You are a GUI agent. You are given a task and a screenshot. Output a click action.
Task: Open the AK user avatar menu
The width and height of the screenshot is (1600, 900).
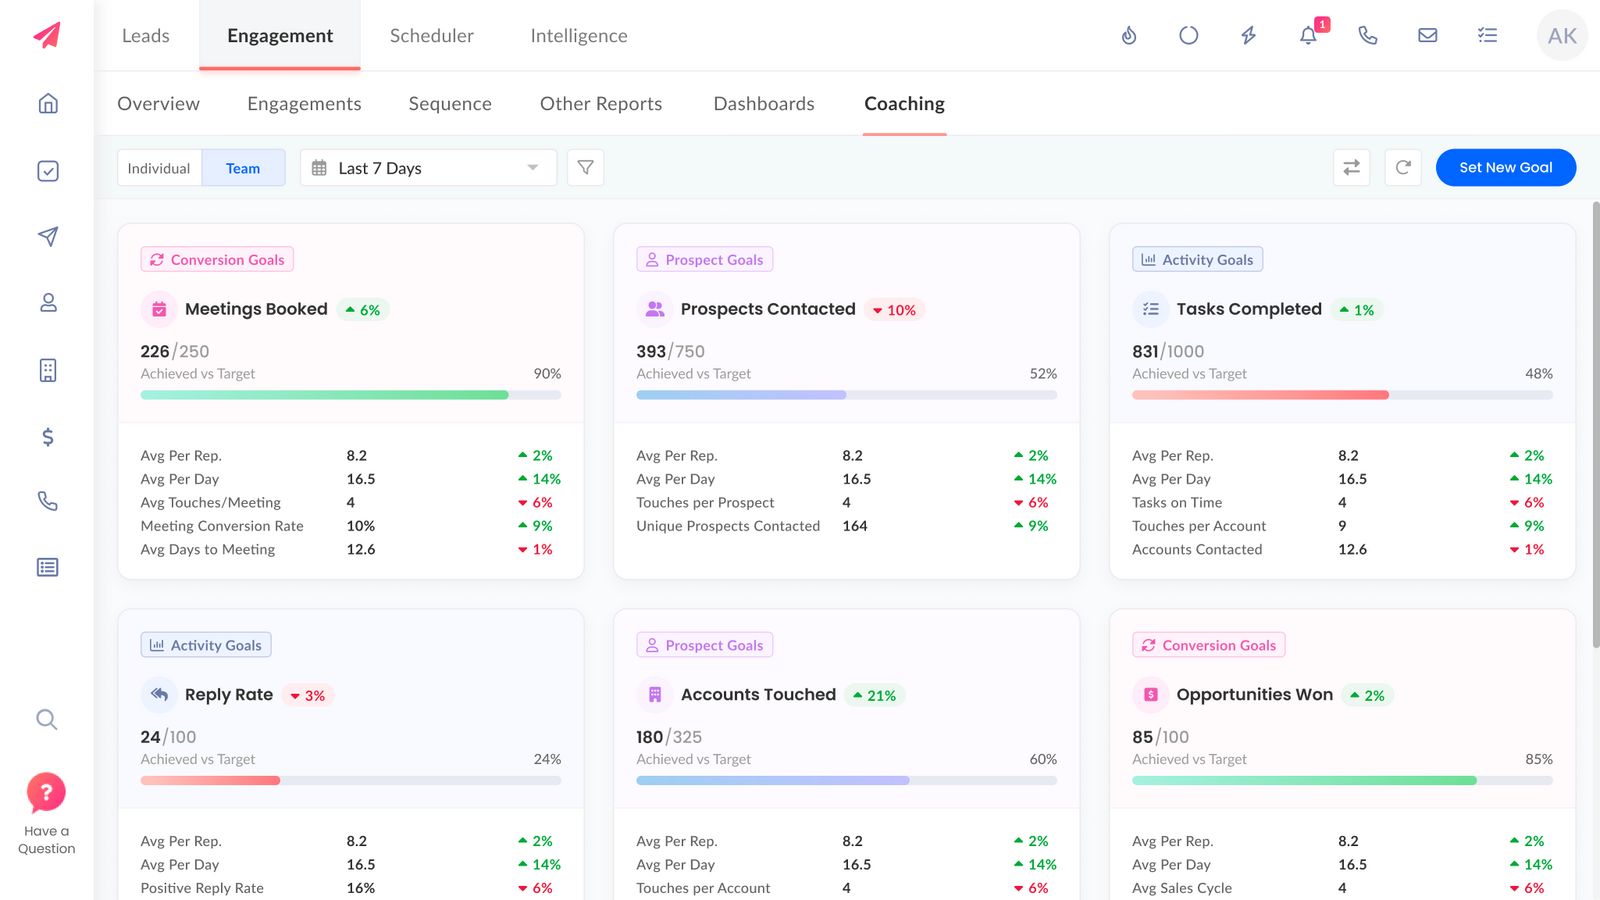point(1562,35)
